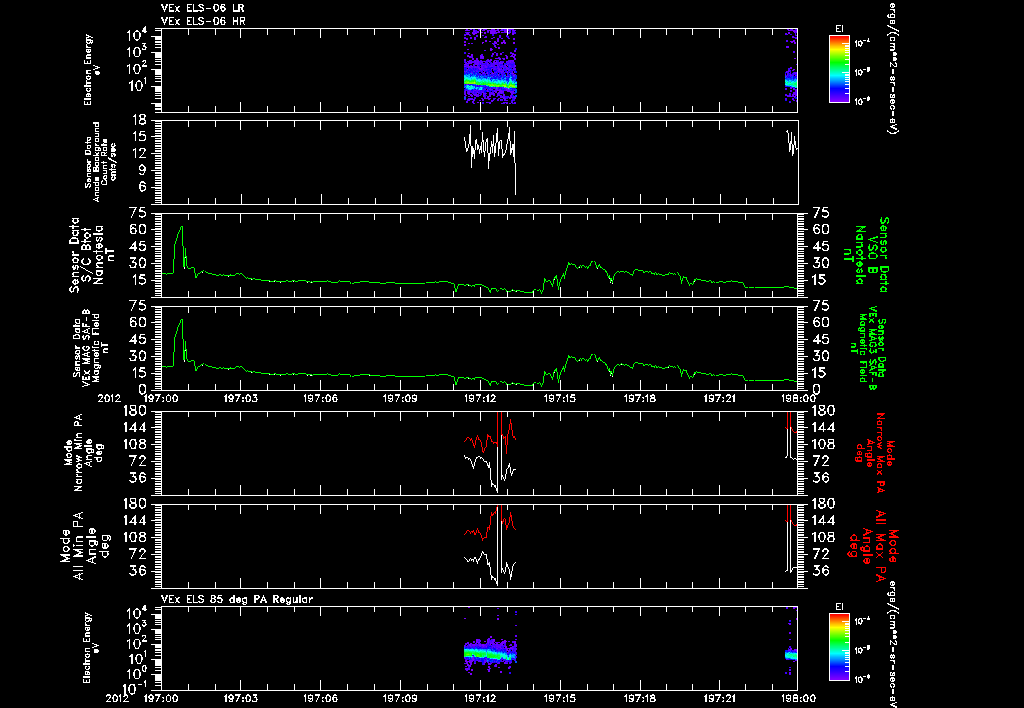Click the color bar beside the 85 deg PA spectrogram
Screen dimensions: 1024x708
pyautogui.click(x=839, y=647)
